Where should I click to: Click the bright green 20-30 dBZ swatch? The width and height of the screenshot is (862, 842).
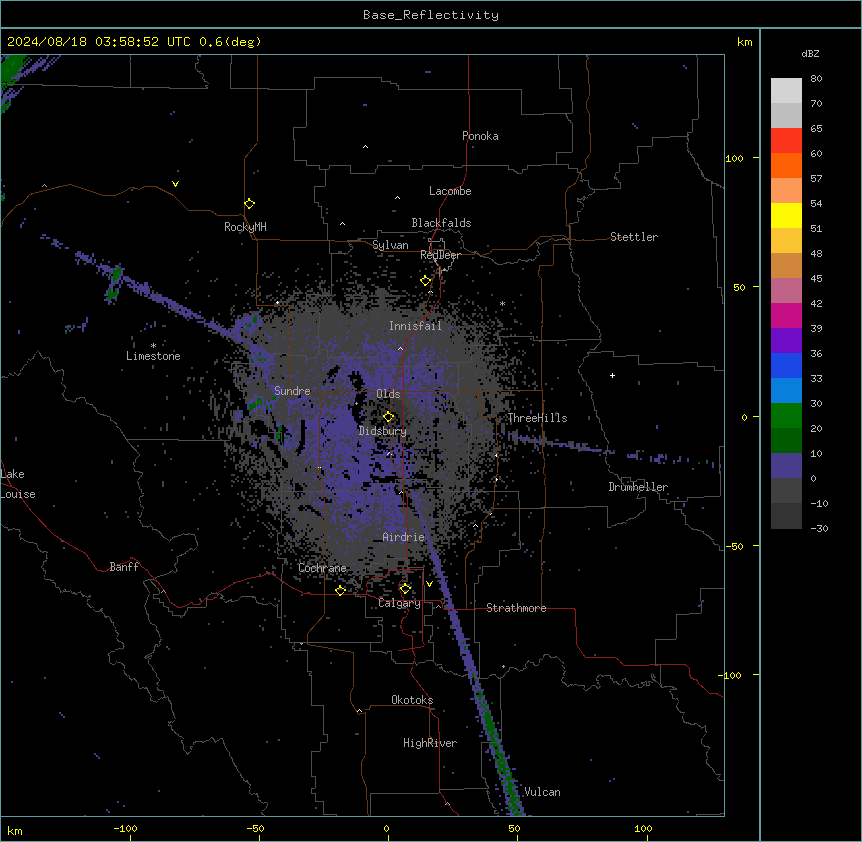tap(786, 416)
